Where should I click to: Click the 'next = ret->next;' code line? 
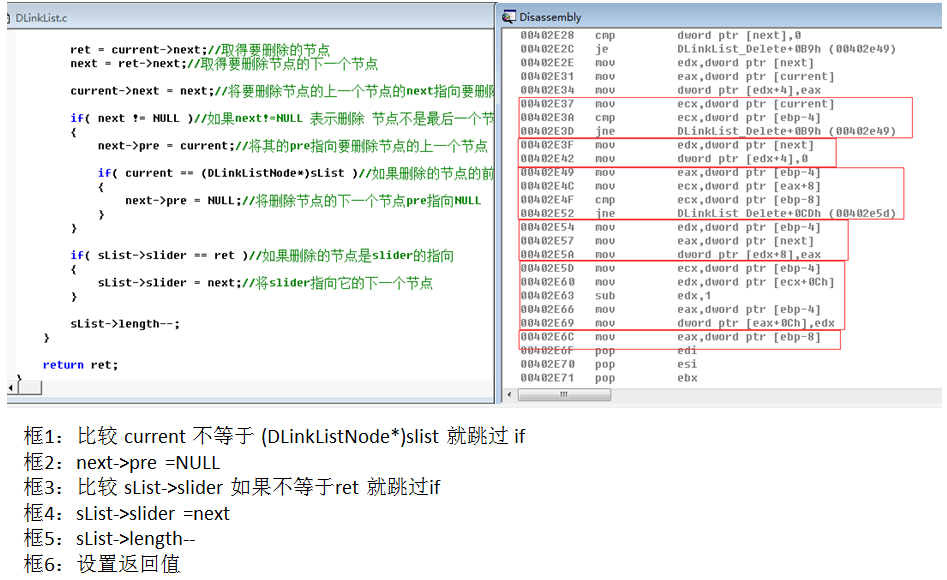point(224,63)
